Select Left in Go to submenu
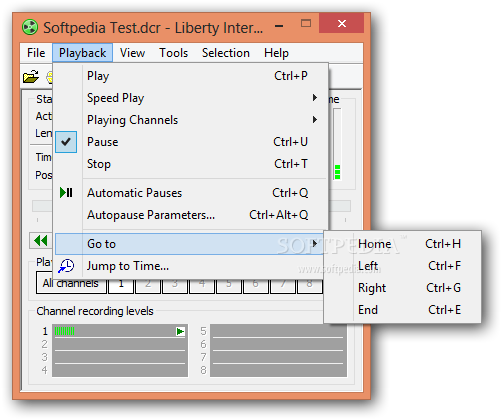This screenshot has width=502, height=420. pyautogui.click(x=403, y=266)
